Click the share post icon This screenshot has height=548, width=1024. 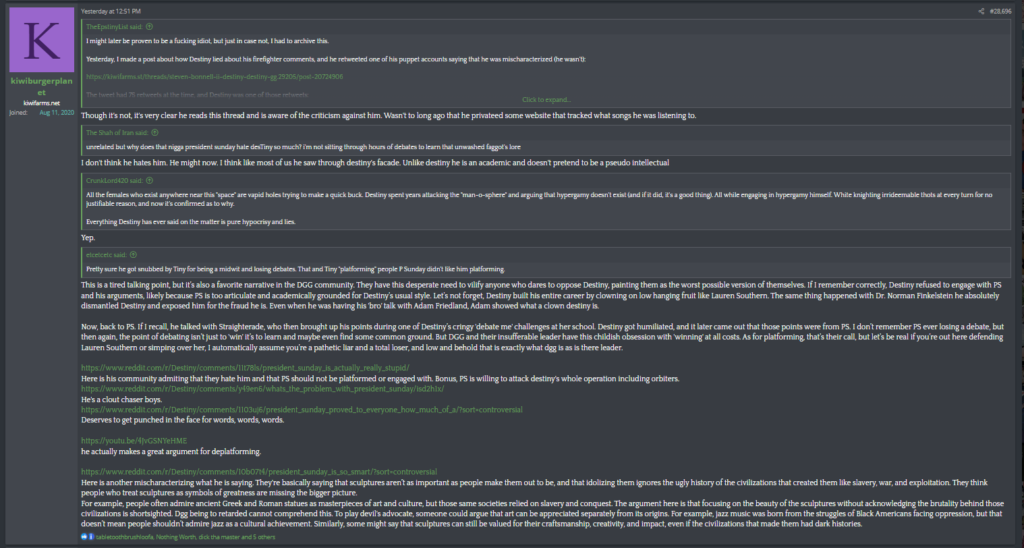coord(981,11)
